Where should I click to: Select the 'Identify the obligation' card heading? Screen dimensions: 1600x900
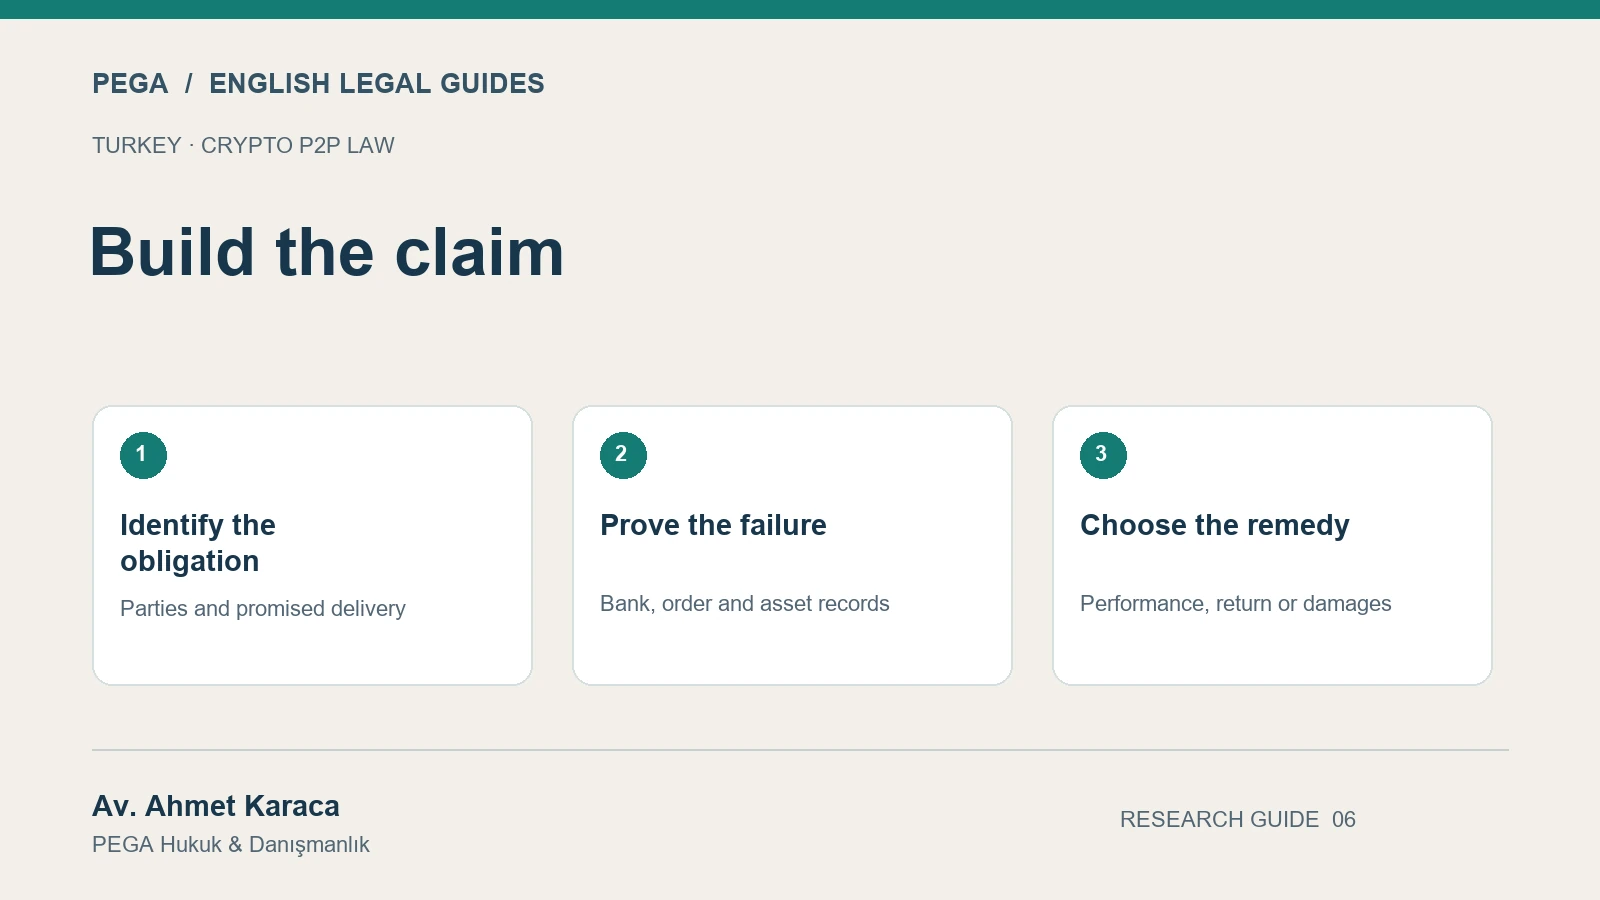click(x=198, y=543)
